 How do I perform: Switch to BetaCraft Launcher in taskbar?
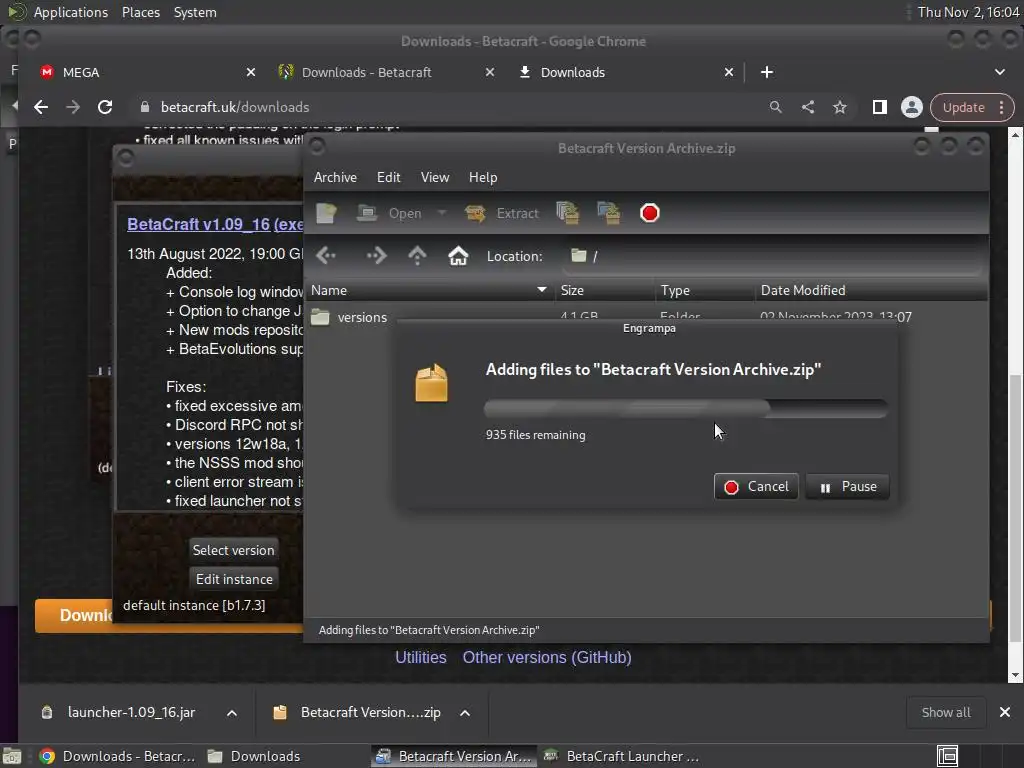tap(622, 756)
